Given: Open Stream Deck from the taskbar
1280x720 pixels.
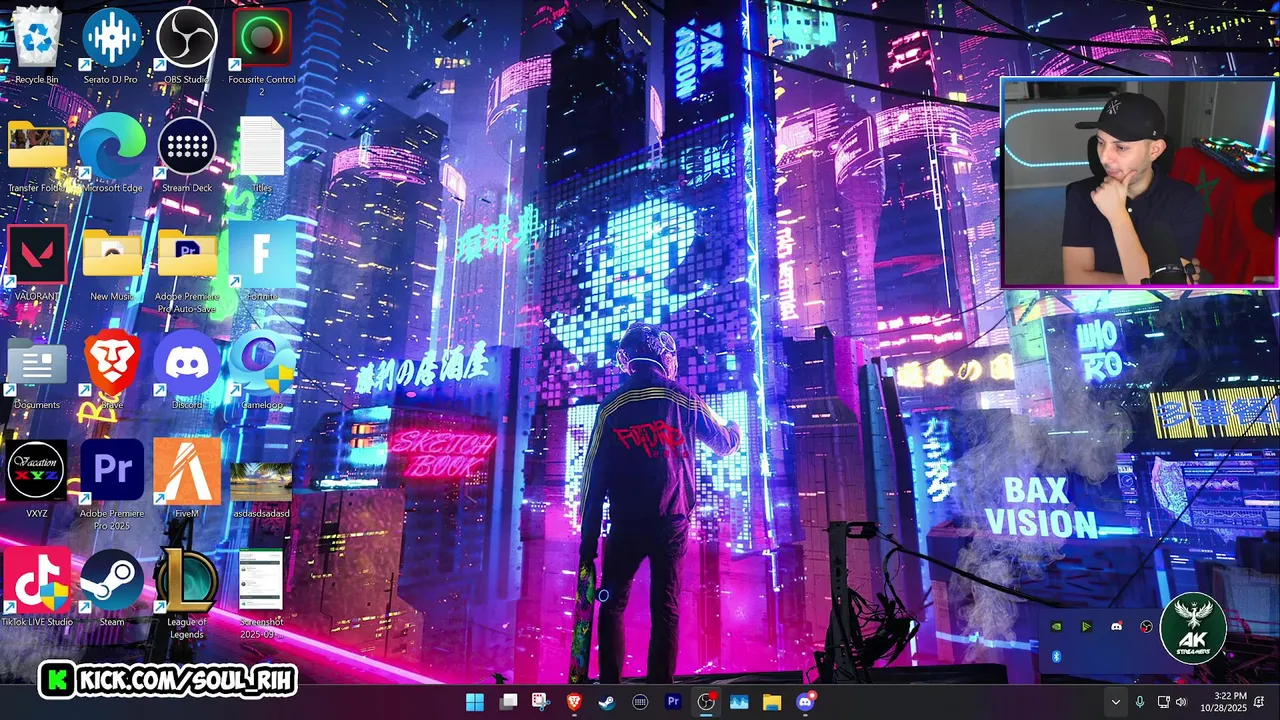Looking at the screenshot, I should tap(640, 702).
